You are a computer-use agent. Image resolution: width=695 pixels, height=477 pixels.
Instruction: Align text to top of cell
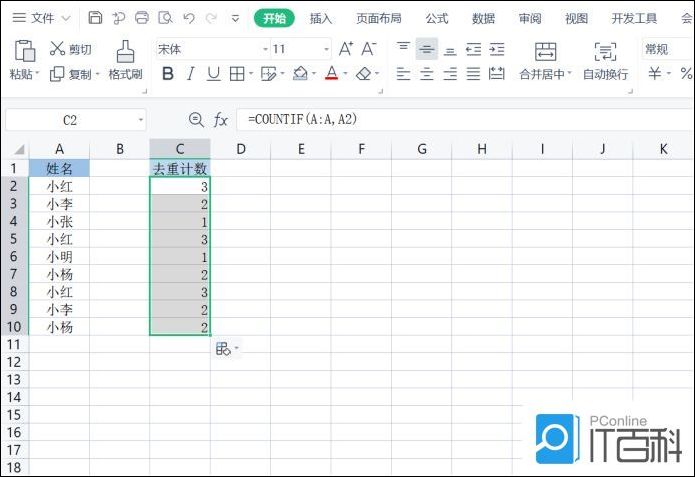coord(403,49)
